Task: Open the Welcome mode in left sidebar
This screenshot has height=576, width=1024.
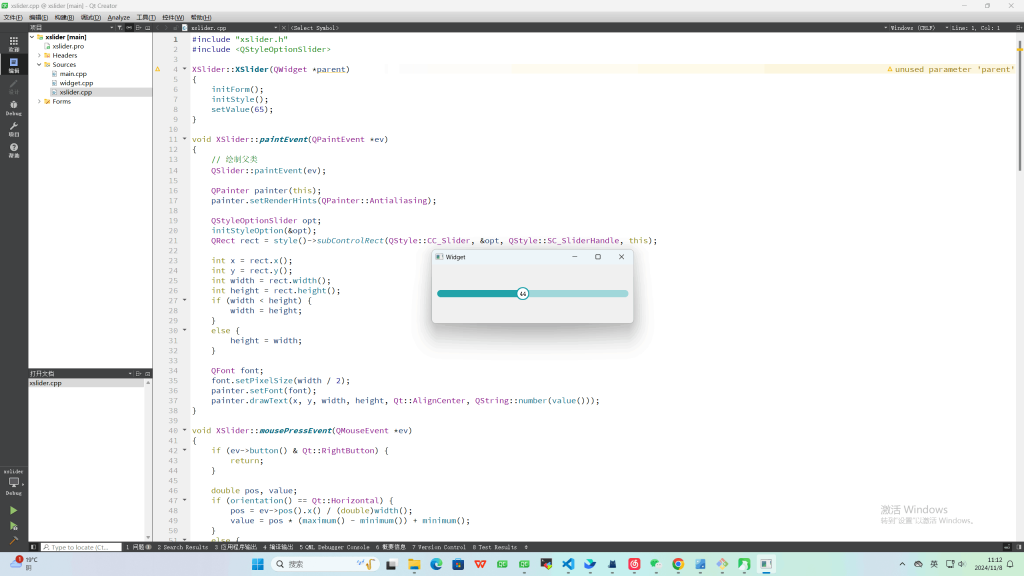Action: pos(14,43)
